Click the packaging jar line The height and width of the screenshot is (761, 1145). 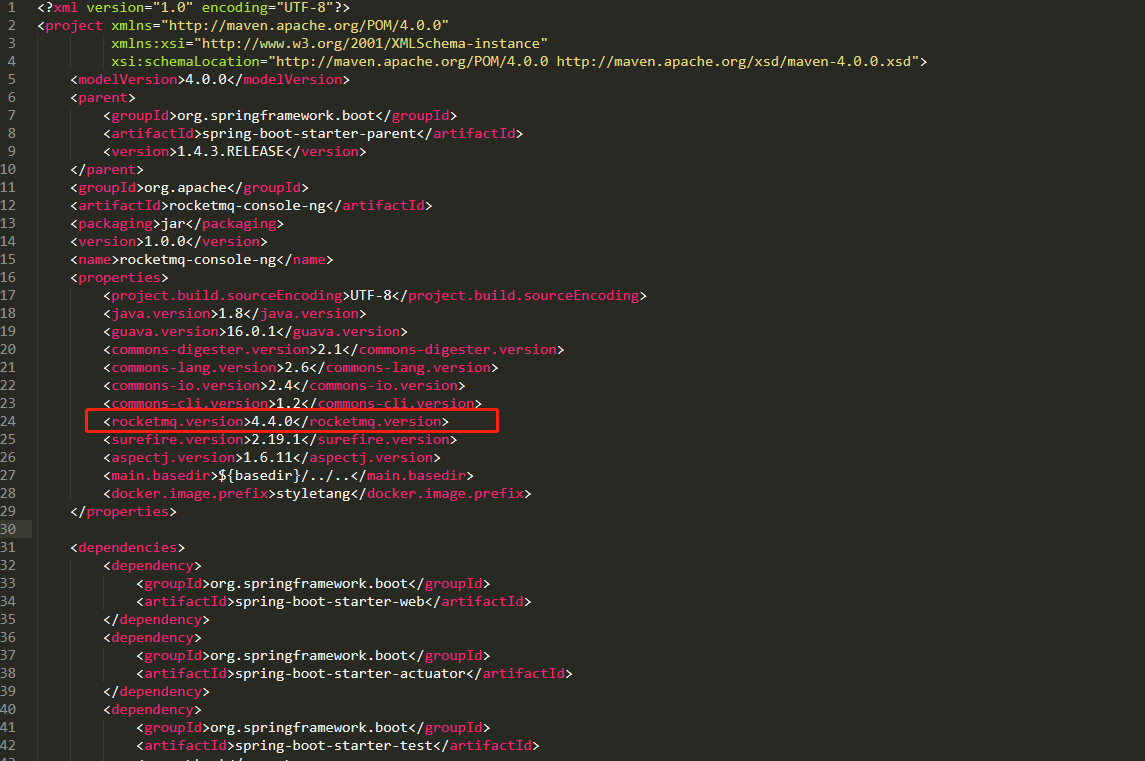point(177,223)
